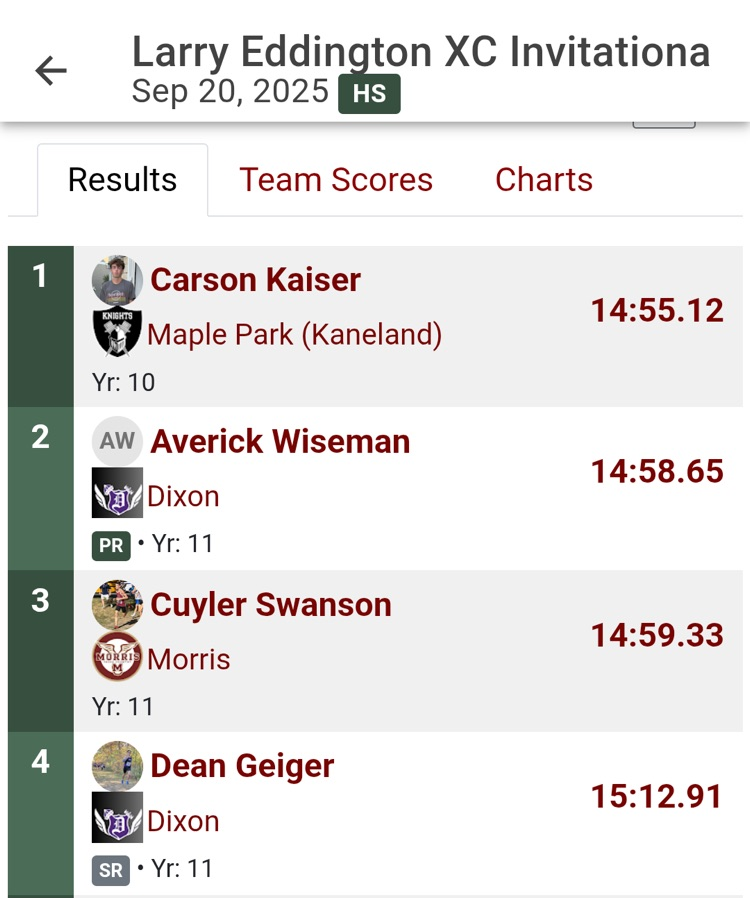Viewport: 750px width, 898px height.
Task: Tap the Larry Eddington XC Invitational title
Action: pyautogui.click(x=421, y=52)
